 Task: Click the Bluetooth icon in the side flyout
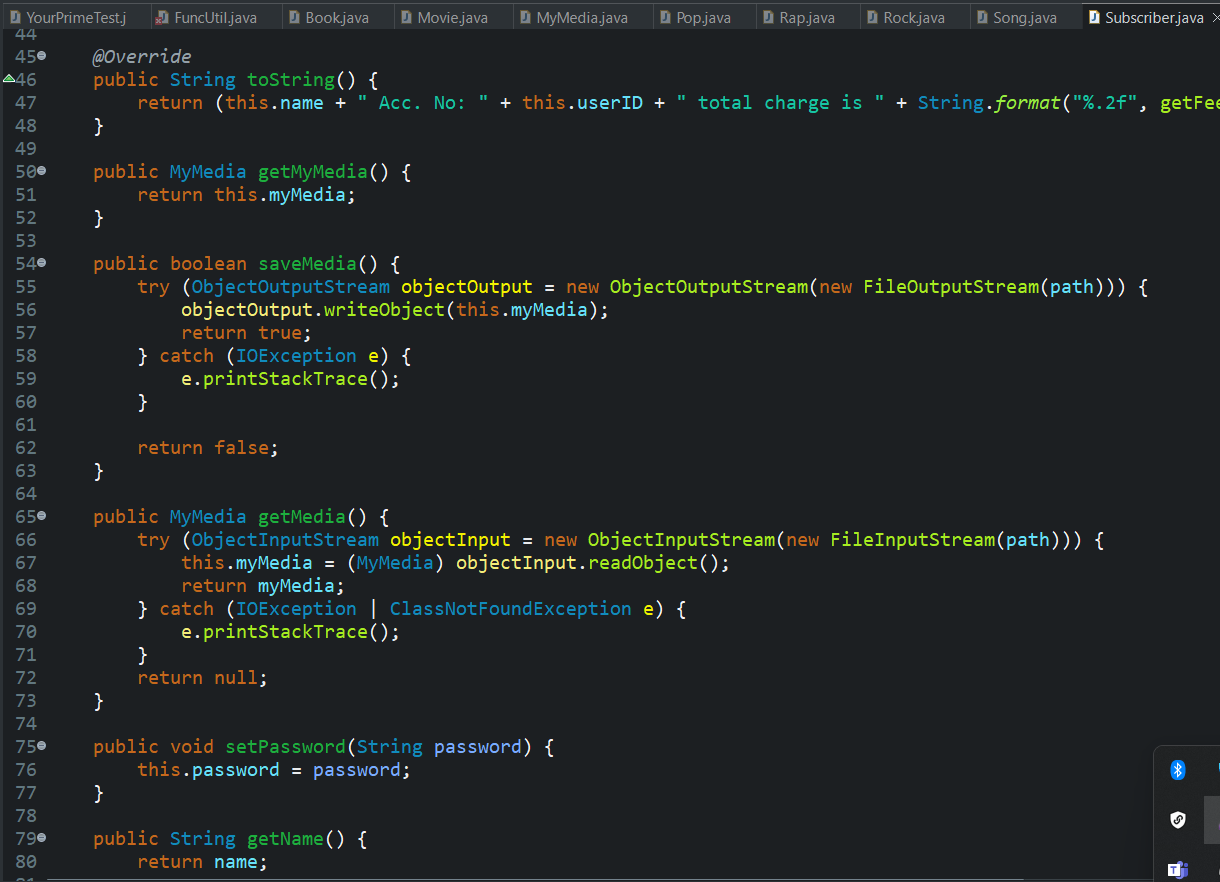[x=1177, y=770]
